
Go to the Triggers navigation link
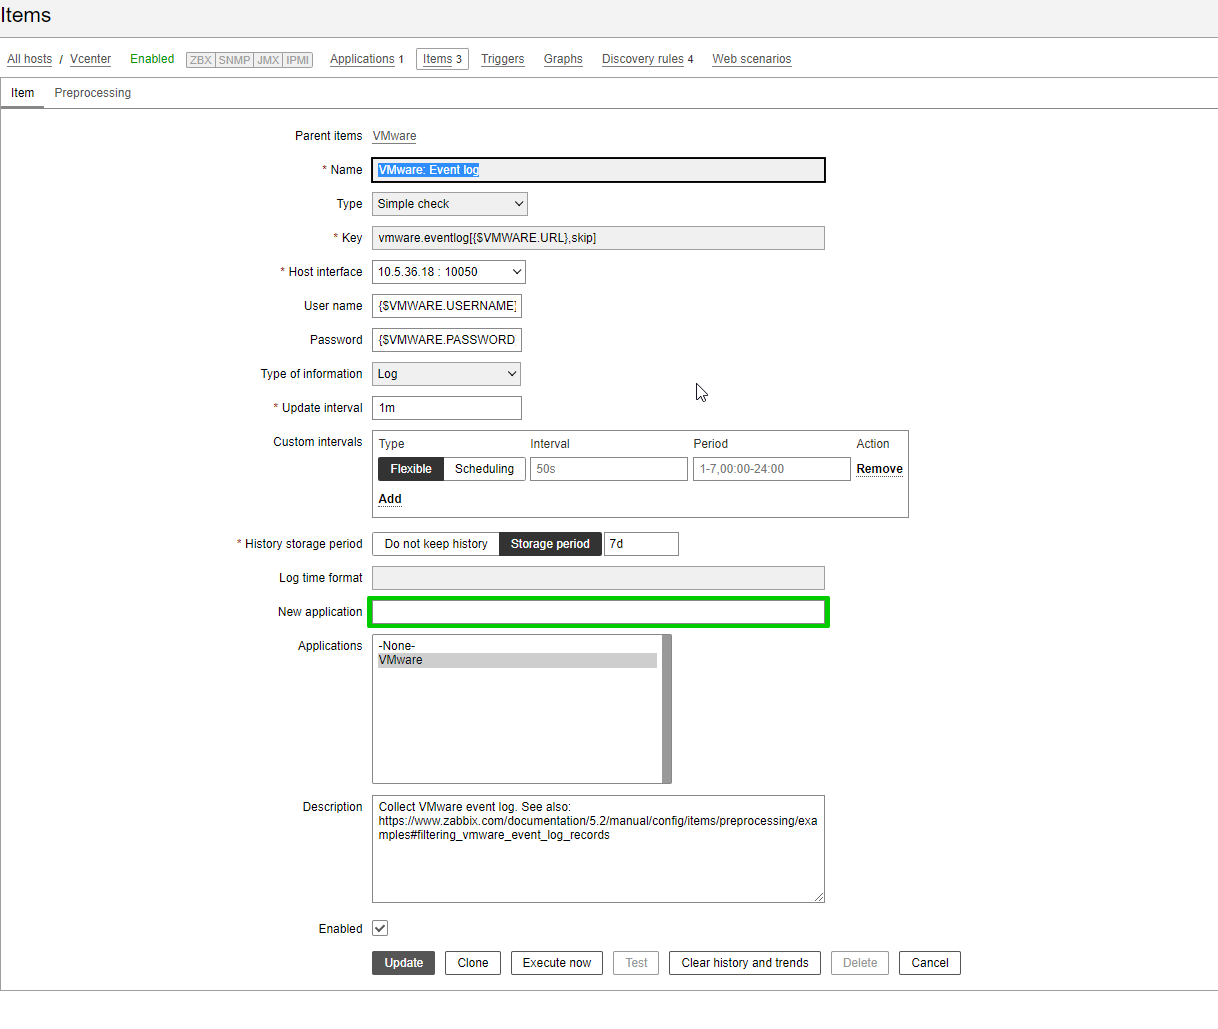(x=502, y=59)
